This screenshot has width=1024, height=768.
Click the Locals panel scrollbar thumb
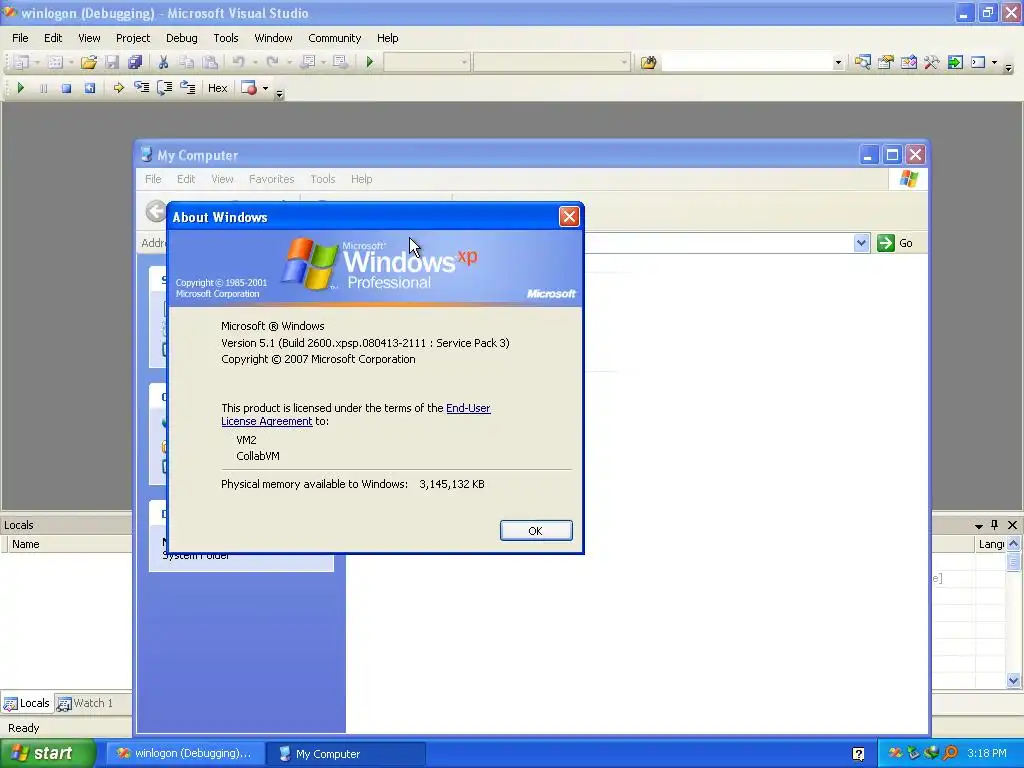1014,562
